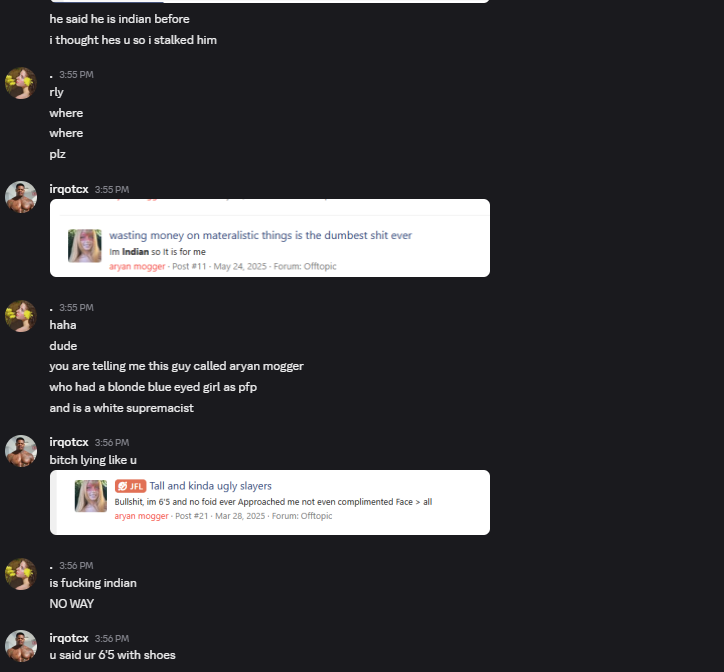Click dot user's avatar next to 'haha' message
Viewport: 724px width, 672px height.
click(x=21, y=316)
